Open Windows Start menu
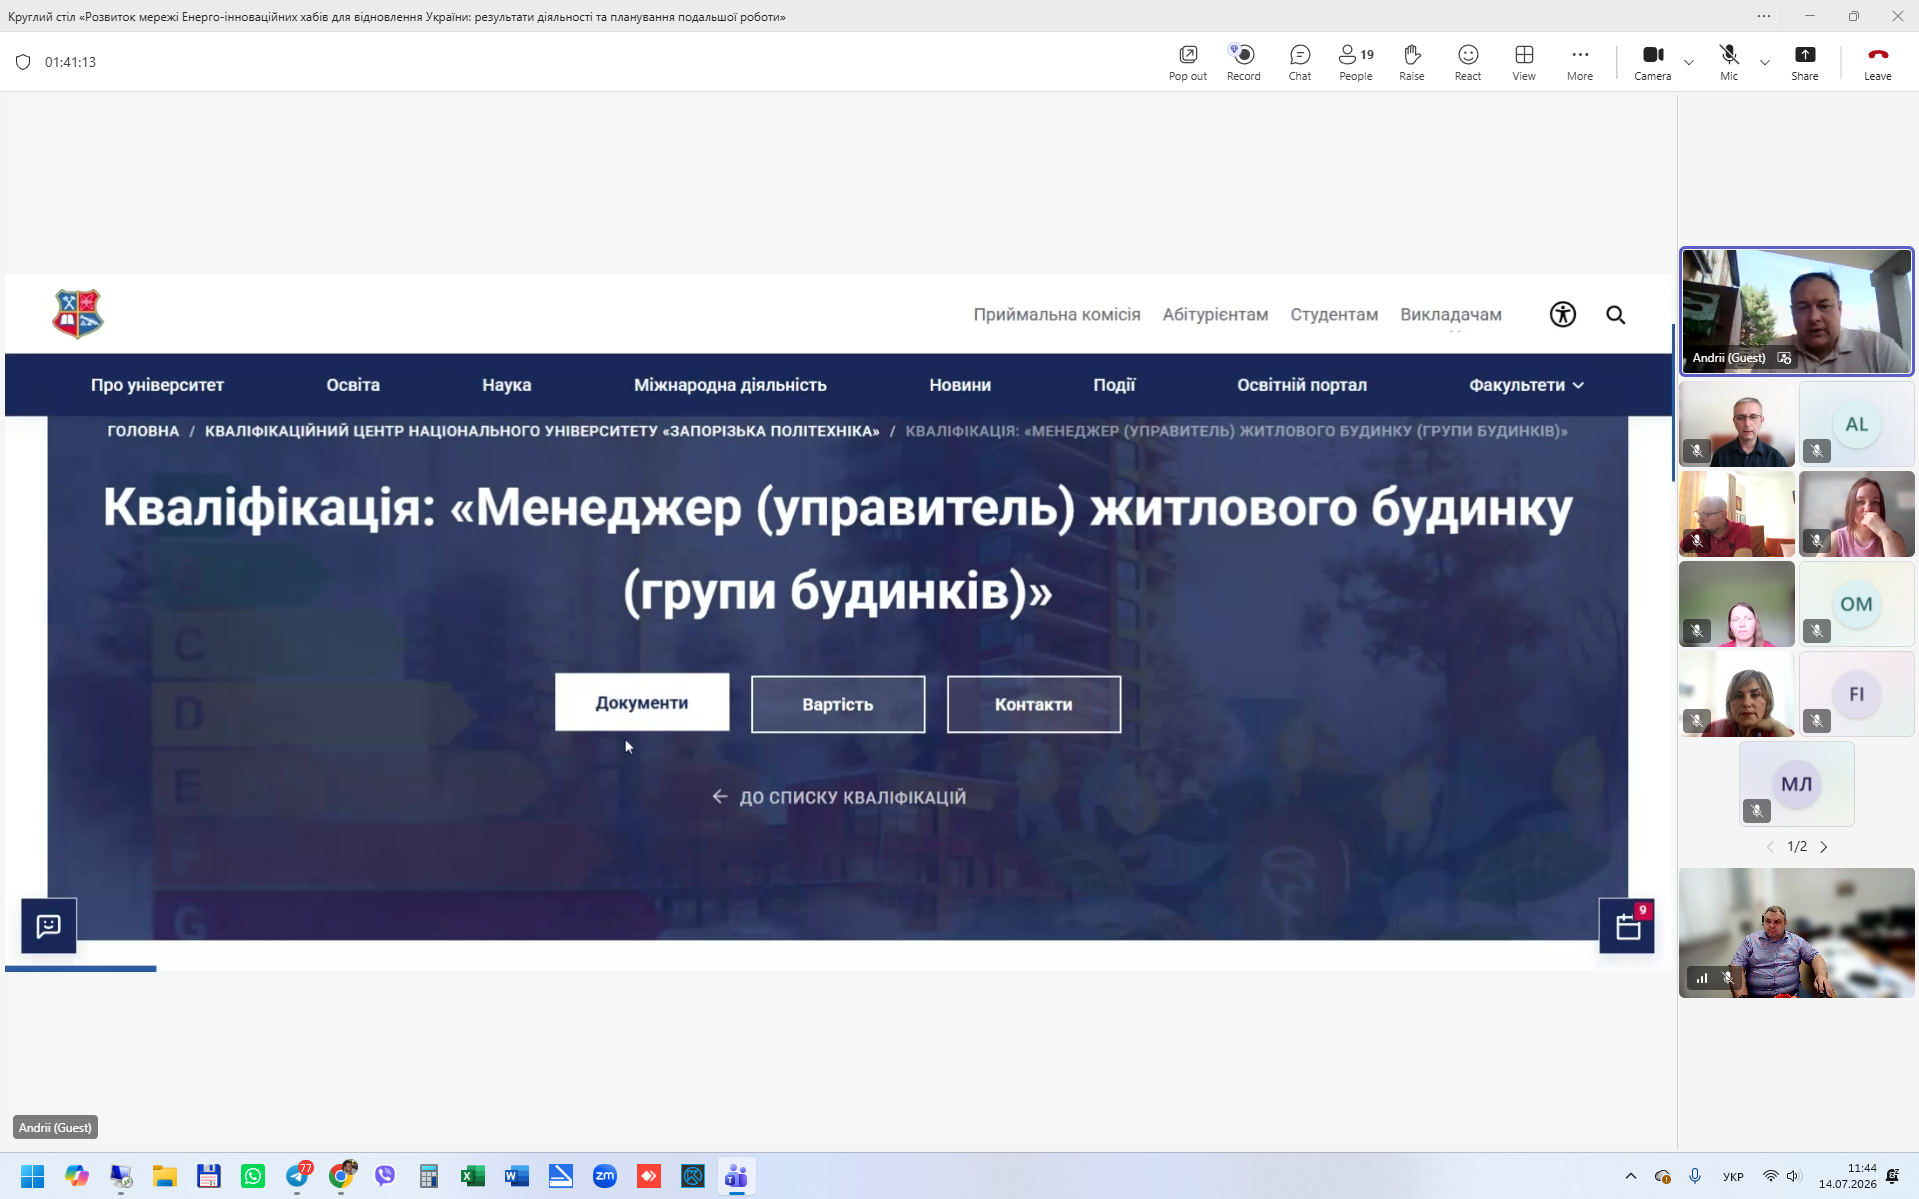Viewport: 1919px width, 1199px height. click(x=32, y=1176)
